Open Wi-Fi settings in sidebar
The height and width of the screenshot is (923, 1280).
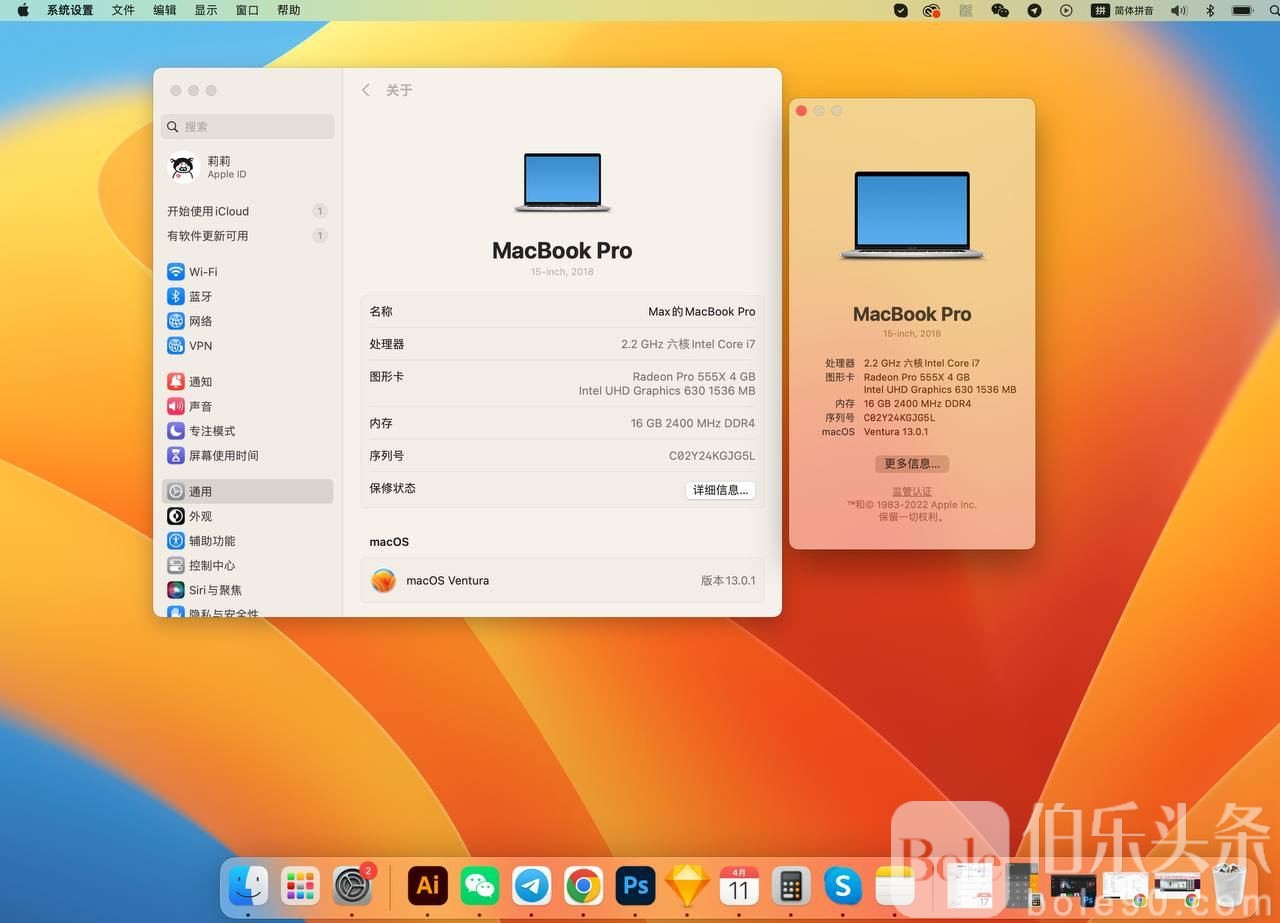click(x=203, y=272)
